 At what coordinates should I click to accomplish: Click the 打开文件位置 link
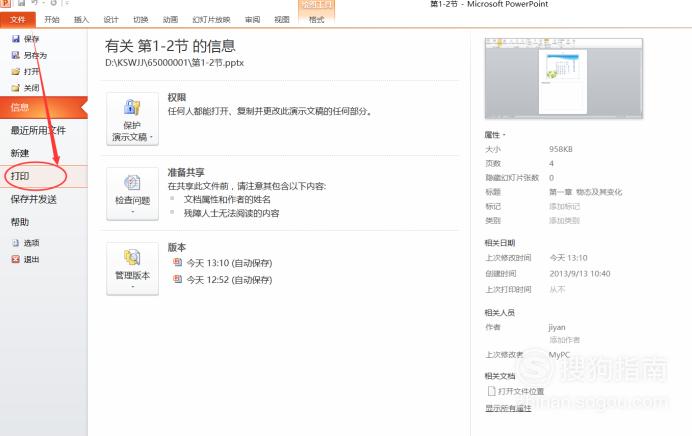point(521,391)
